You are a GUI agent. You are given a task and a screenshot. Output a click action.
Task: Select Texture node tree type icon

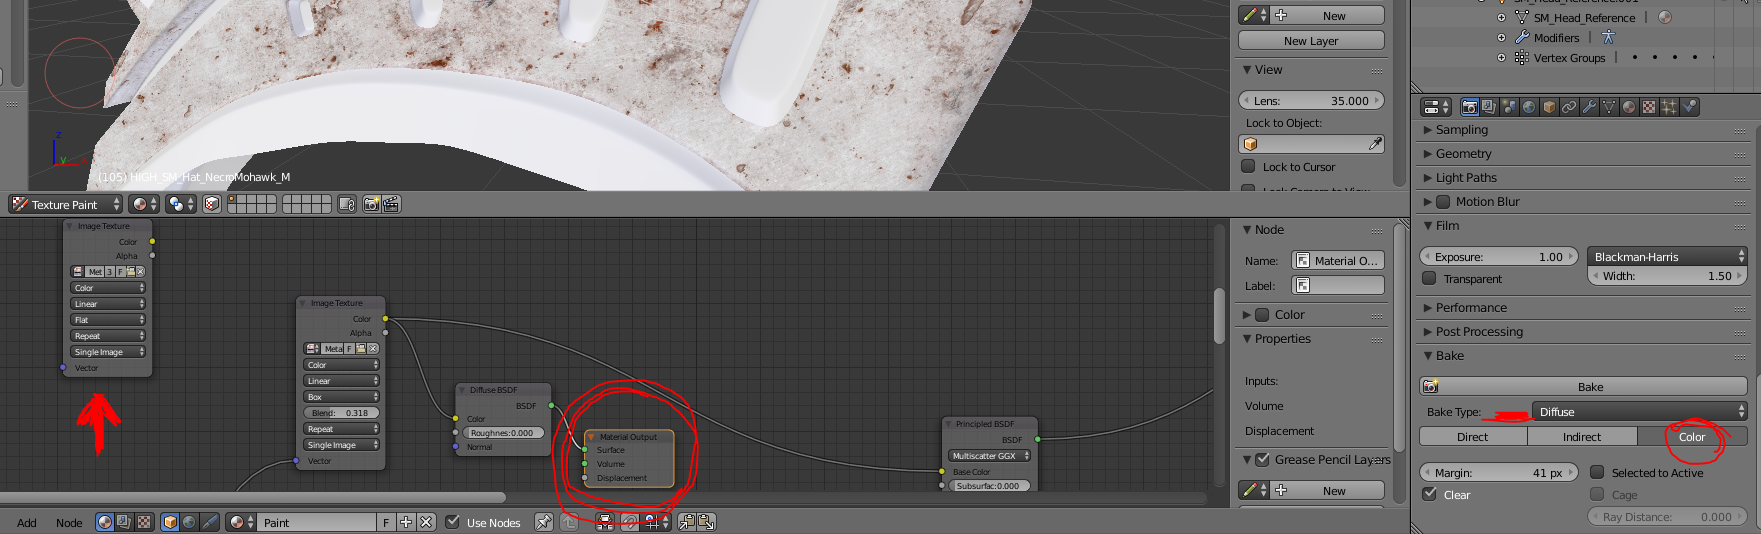click(x=144, y=522)
